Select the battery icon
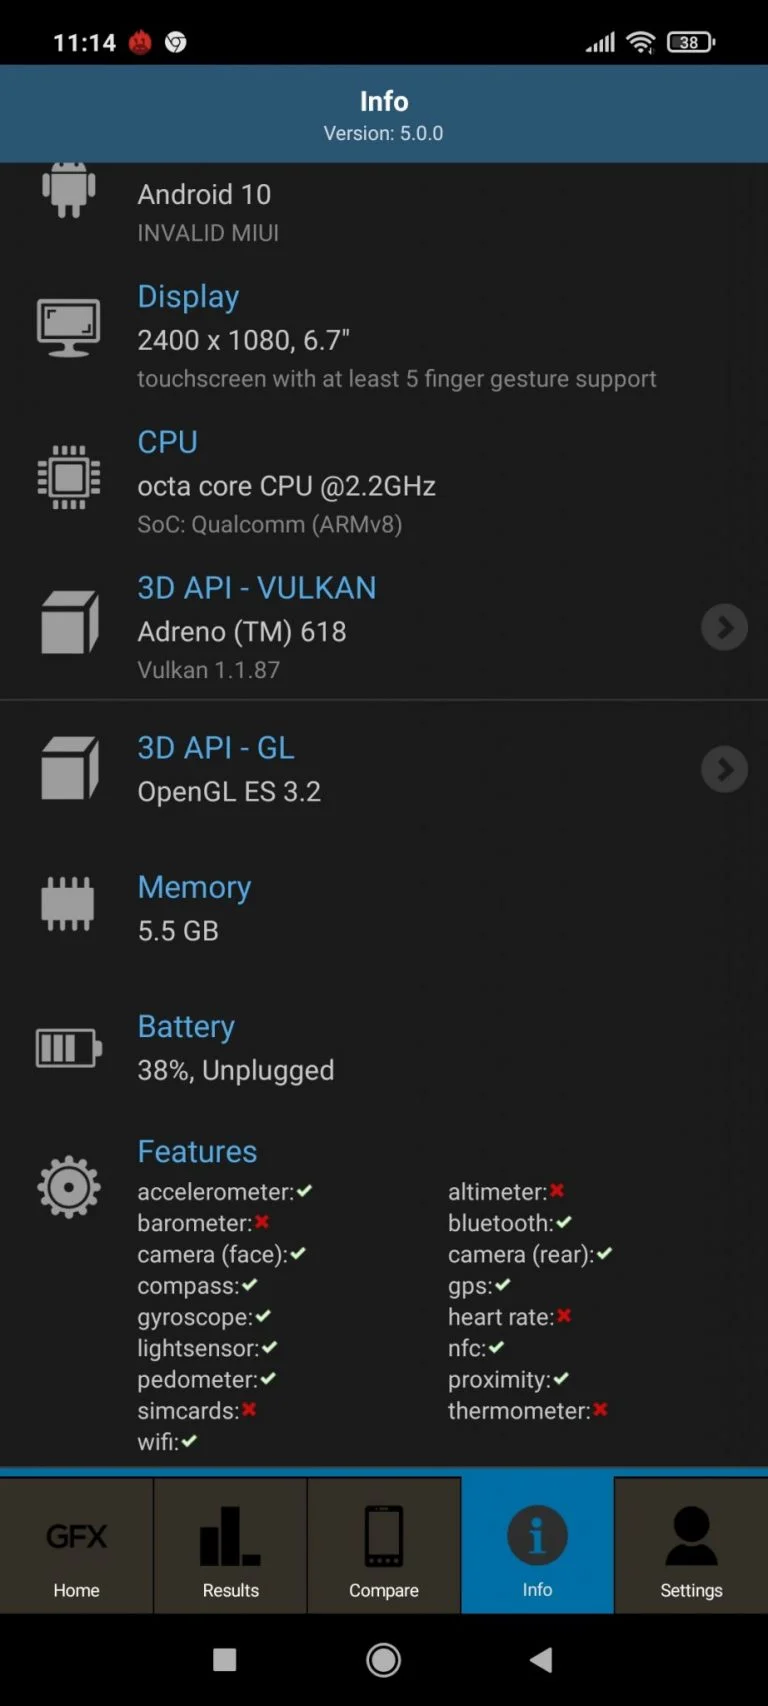 pyautogui.click(x=66, y=1047)
